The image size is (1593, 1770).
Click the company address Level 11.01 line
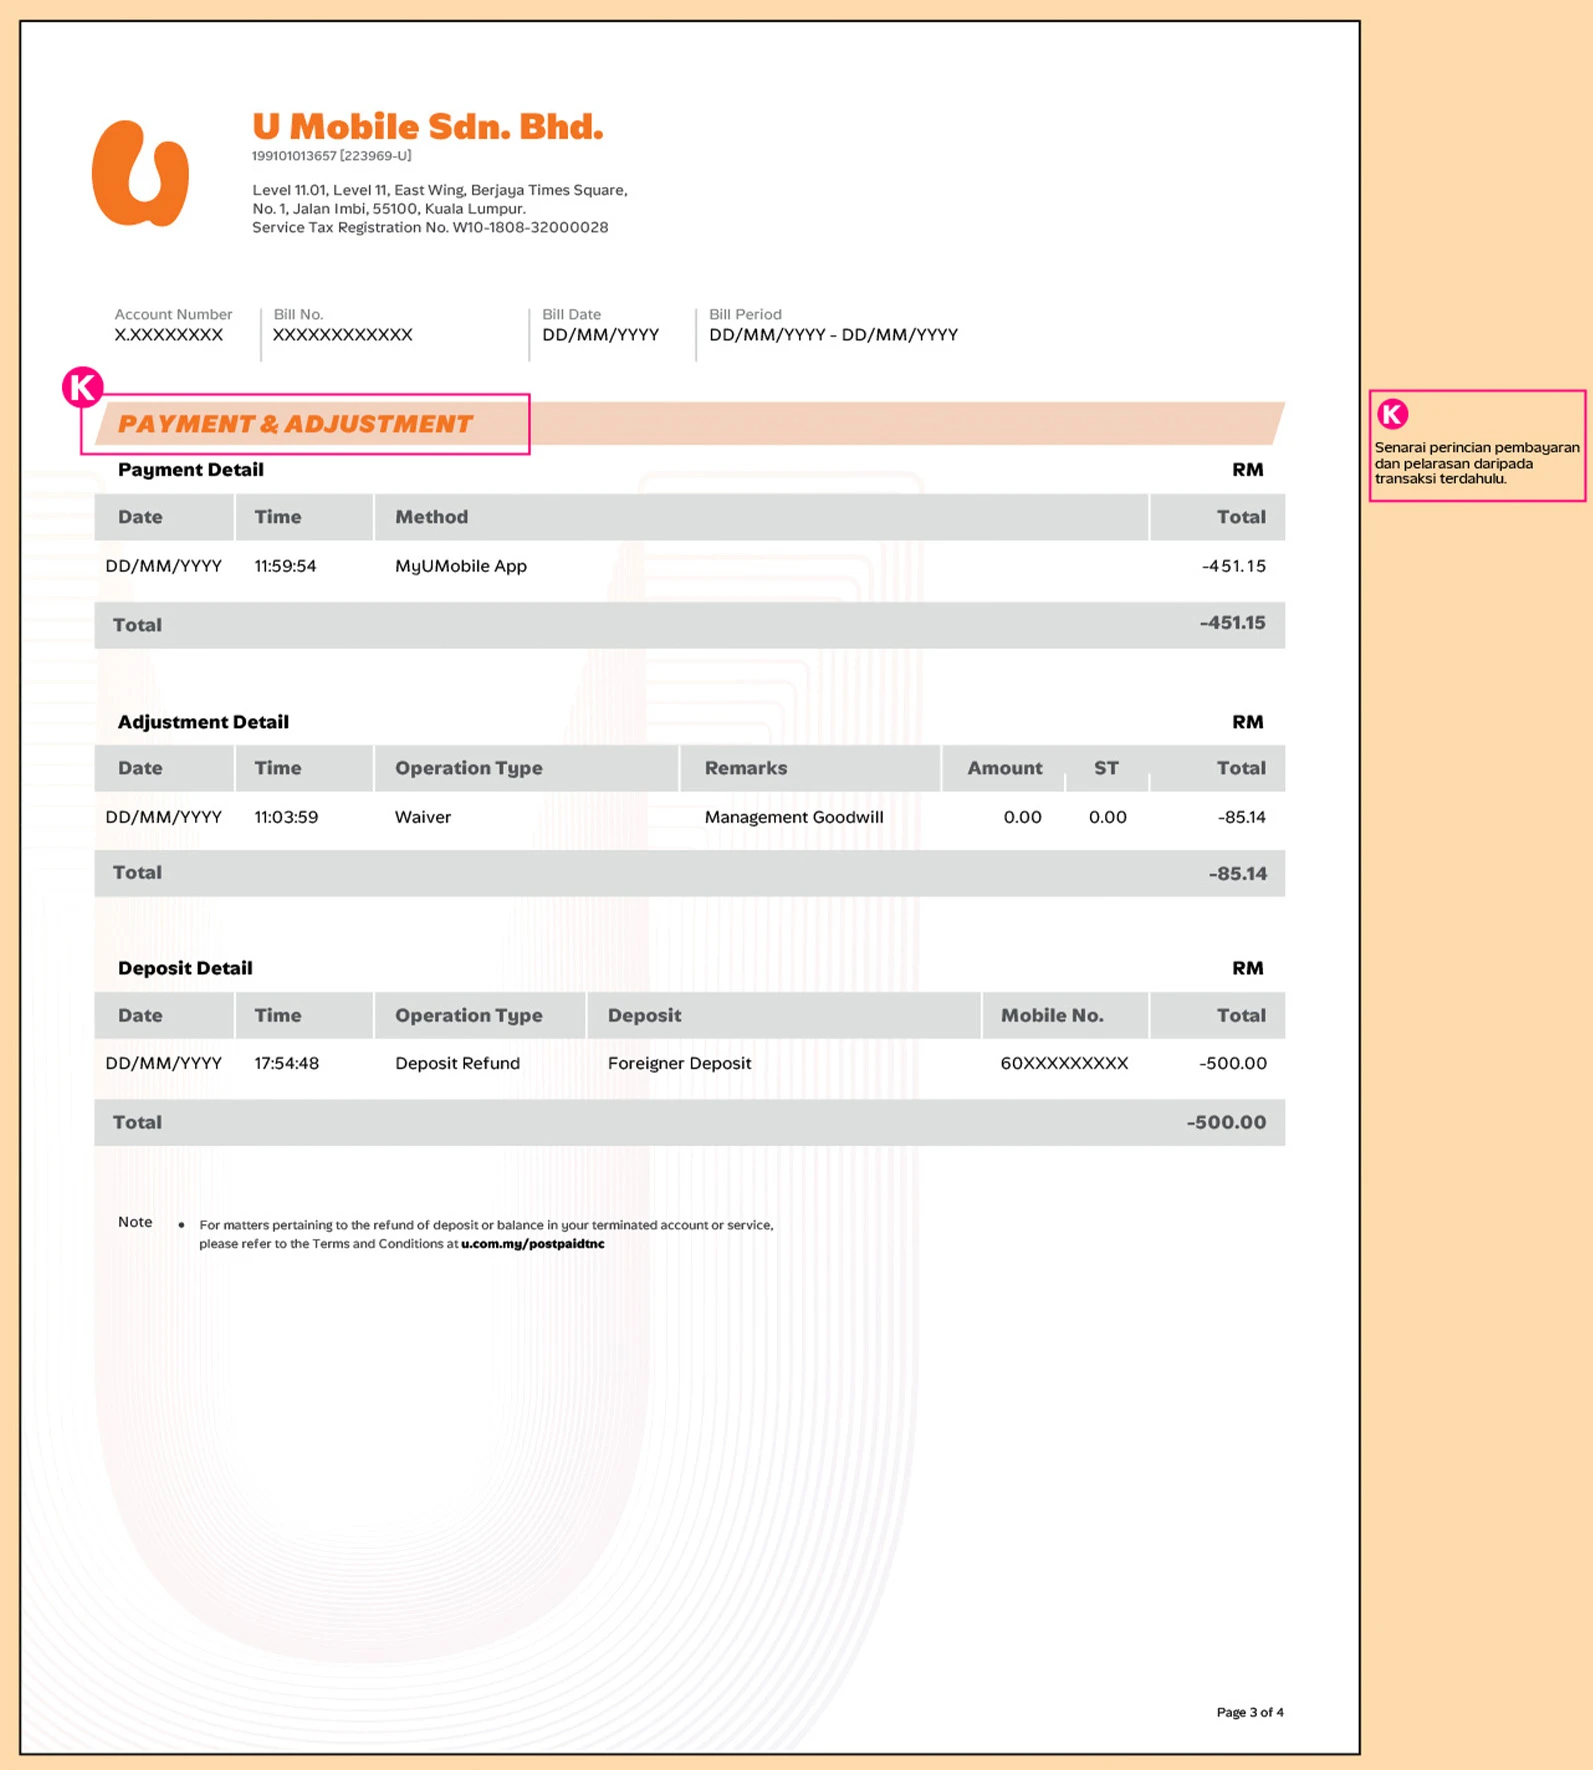click(440, 190)
